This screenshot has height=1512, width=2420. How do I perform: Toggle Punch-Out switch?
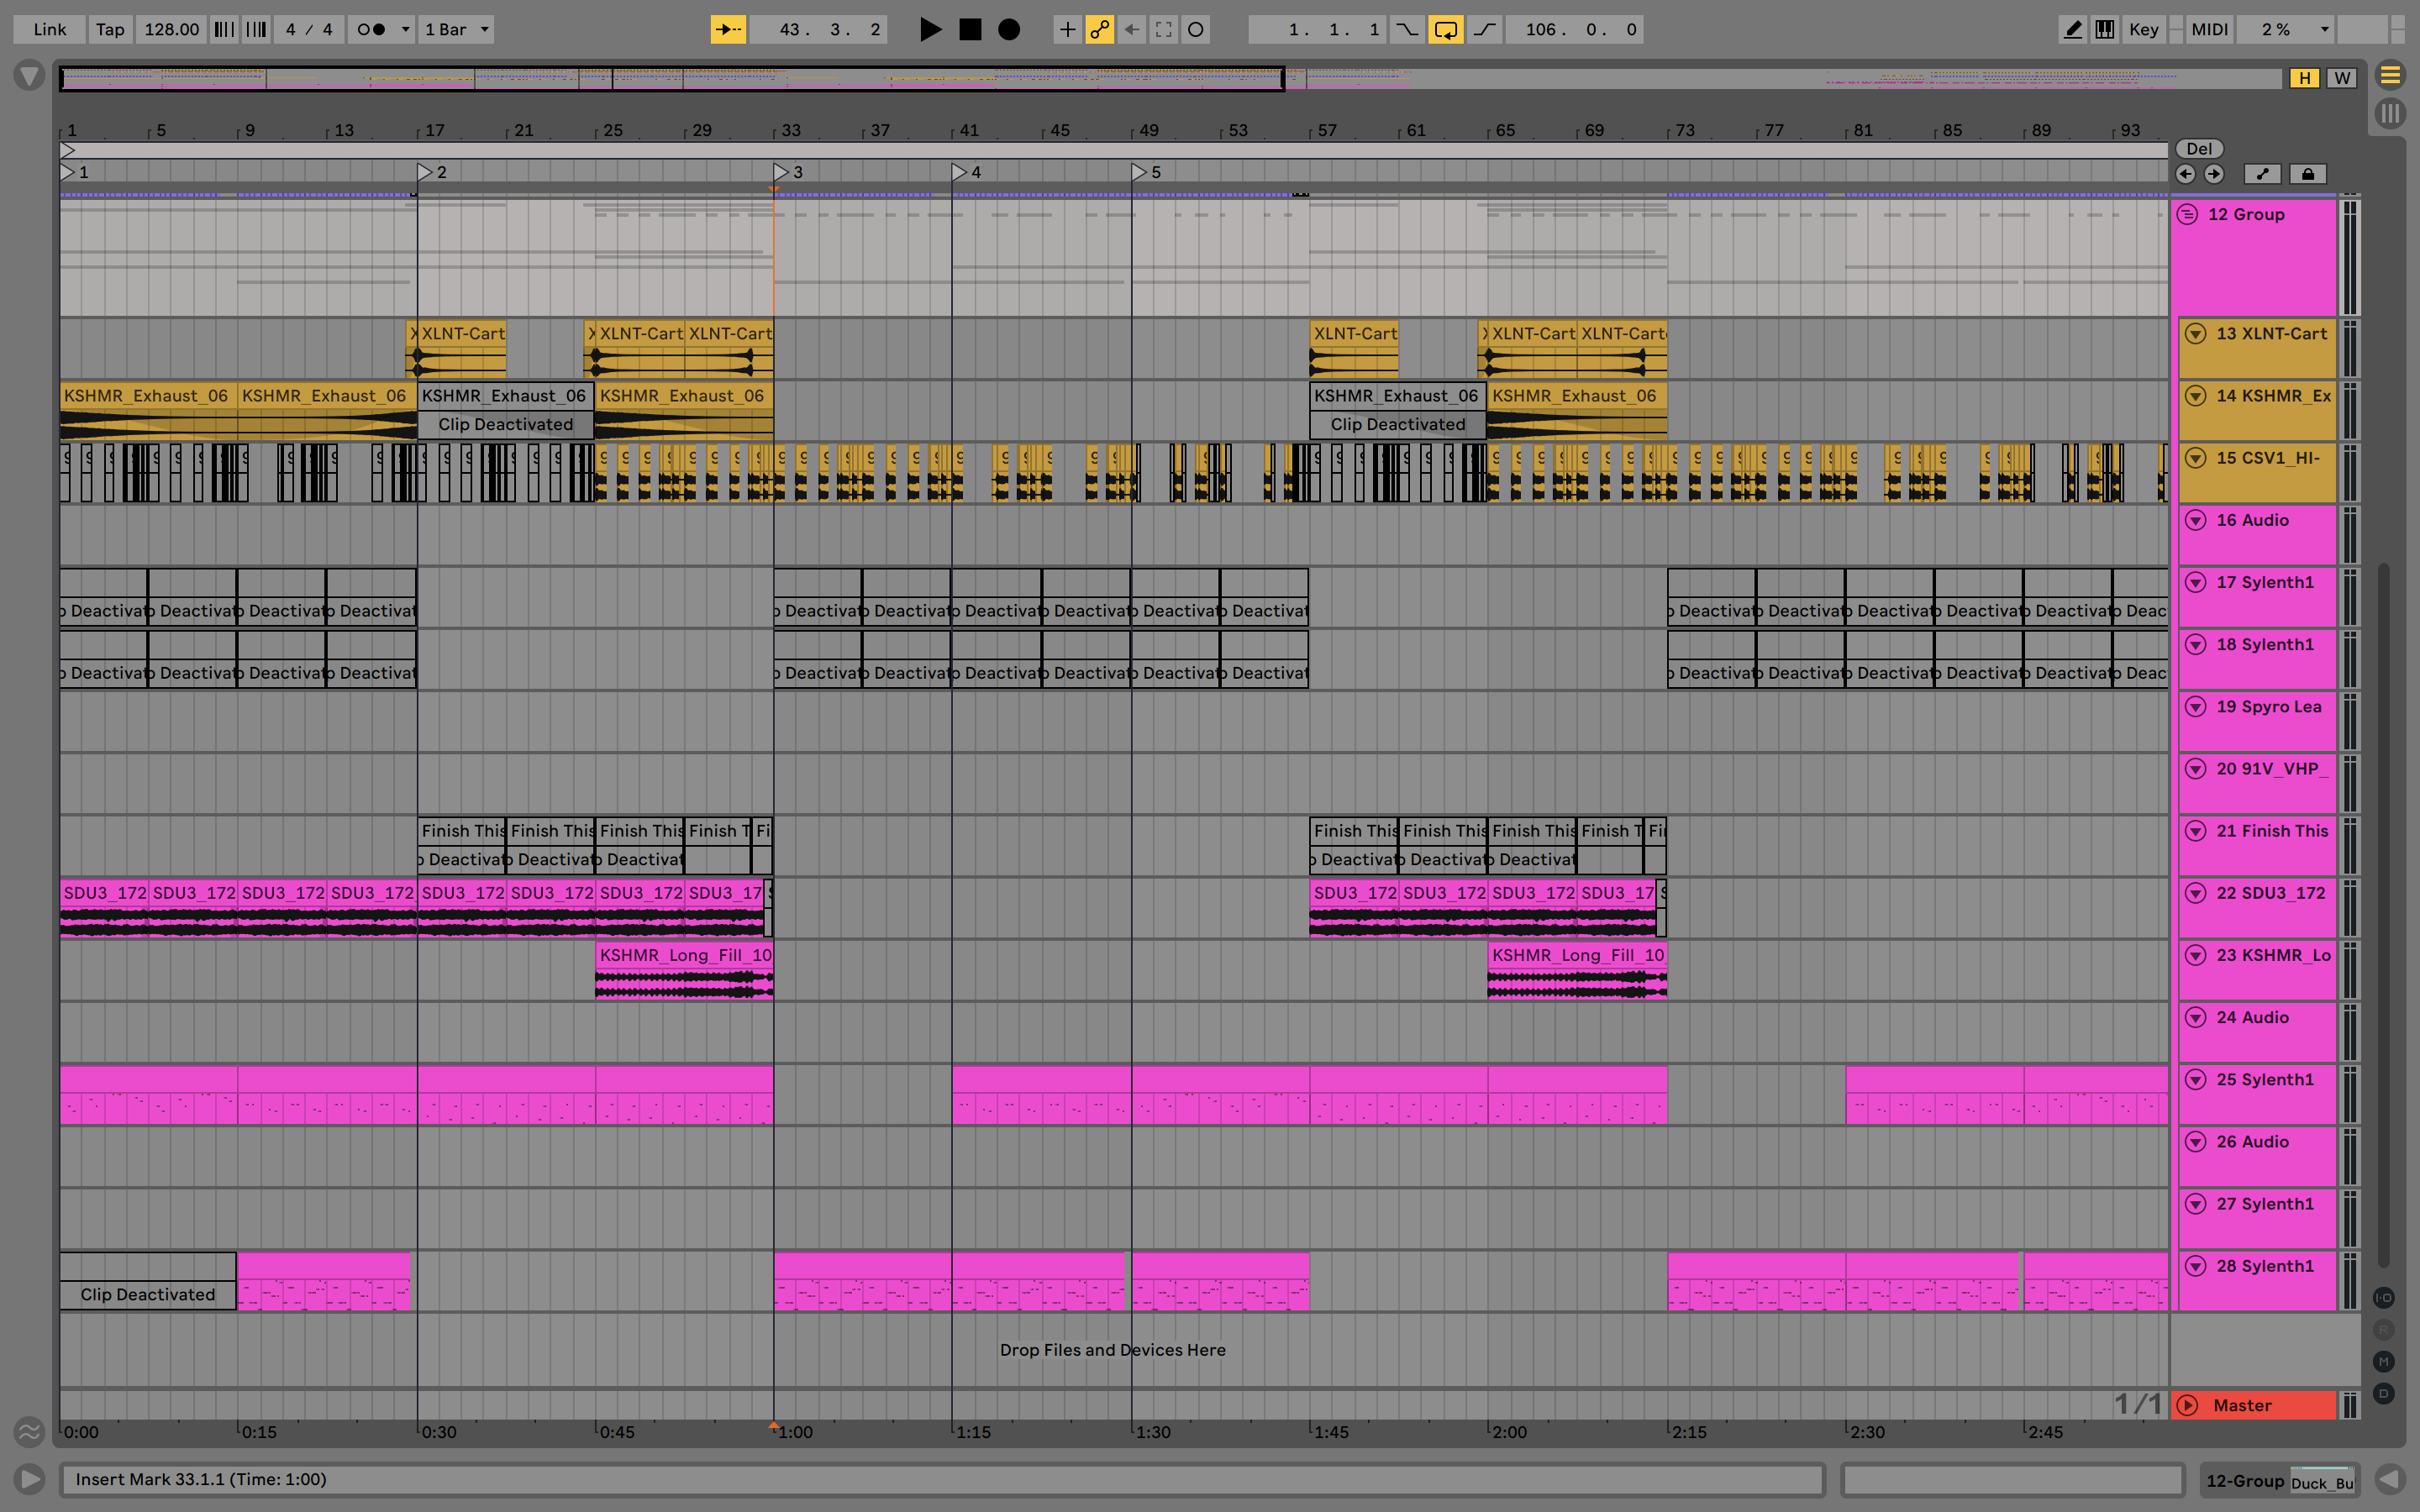1485,29
